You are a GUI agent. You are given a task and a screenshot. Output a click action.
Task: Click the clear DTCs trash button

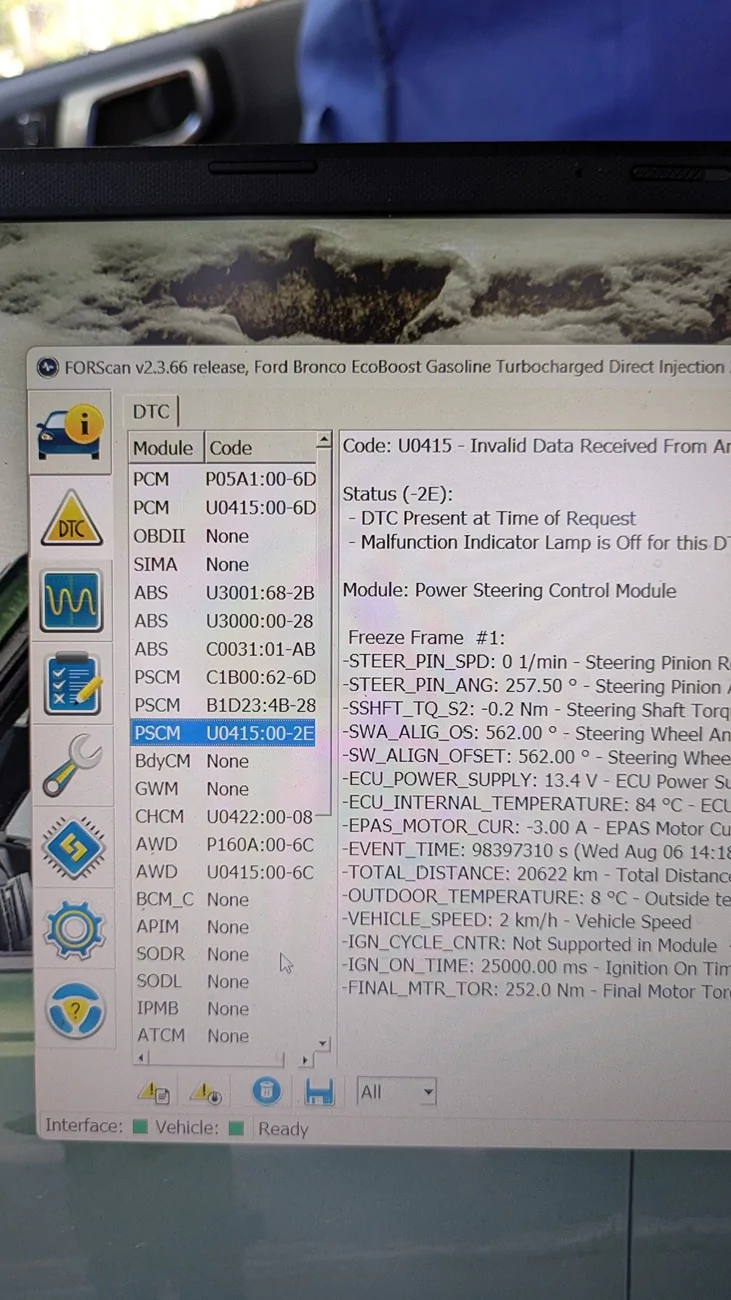point(266,1091)
